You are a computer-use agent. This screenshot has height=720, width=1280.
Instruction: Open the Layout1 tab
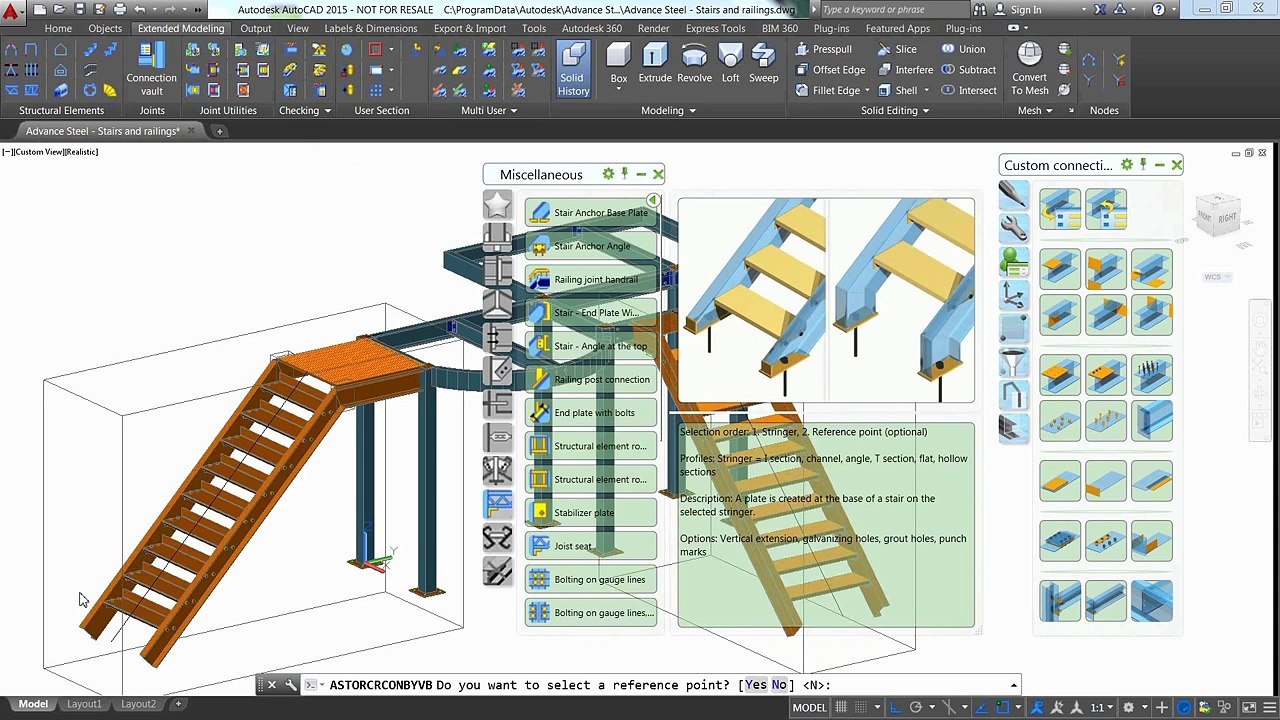point(84,704)
